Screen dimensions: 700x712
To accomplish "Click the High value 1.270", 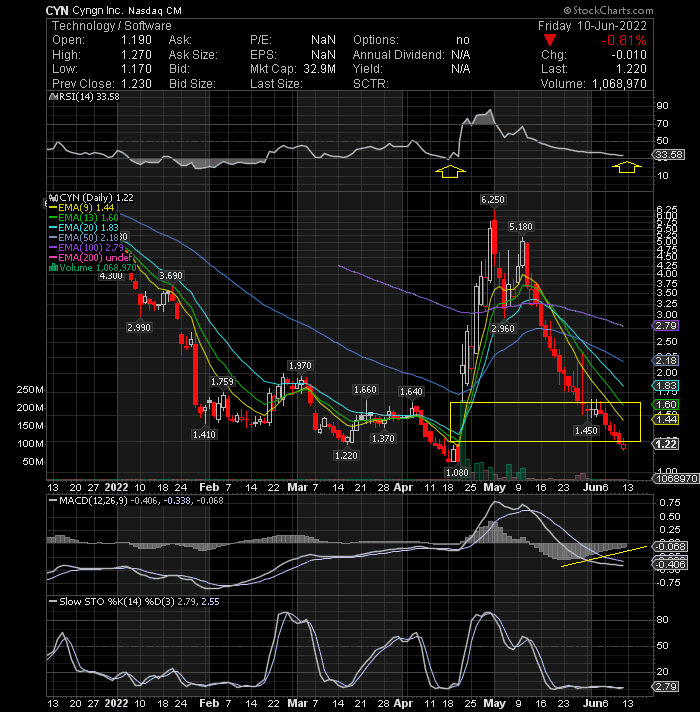I will (136, 55).
